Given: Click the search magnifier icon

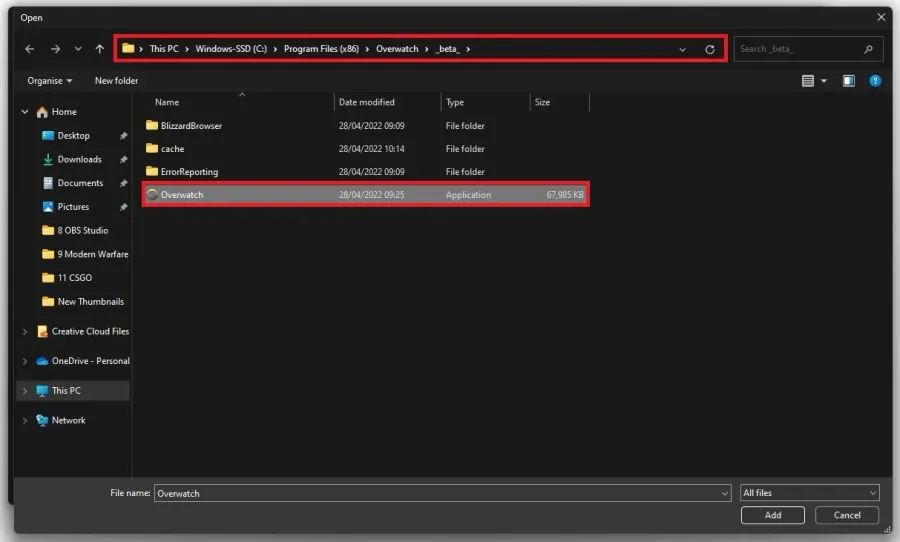Looking at the screenshot, I should tap(868, 49).
